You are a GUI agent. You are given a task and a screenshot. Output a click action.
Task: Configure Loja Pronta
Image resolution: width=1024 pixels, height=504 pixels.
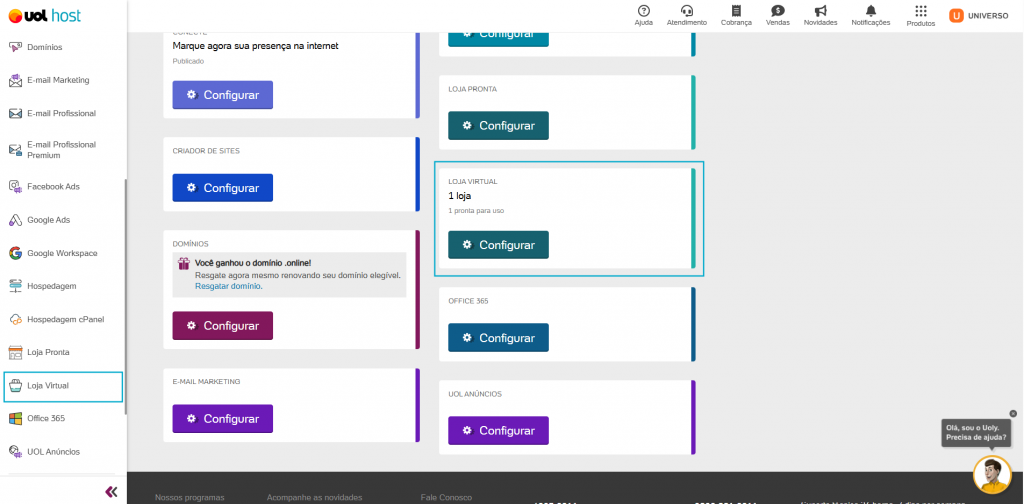point(498,125)
